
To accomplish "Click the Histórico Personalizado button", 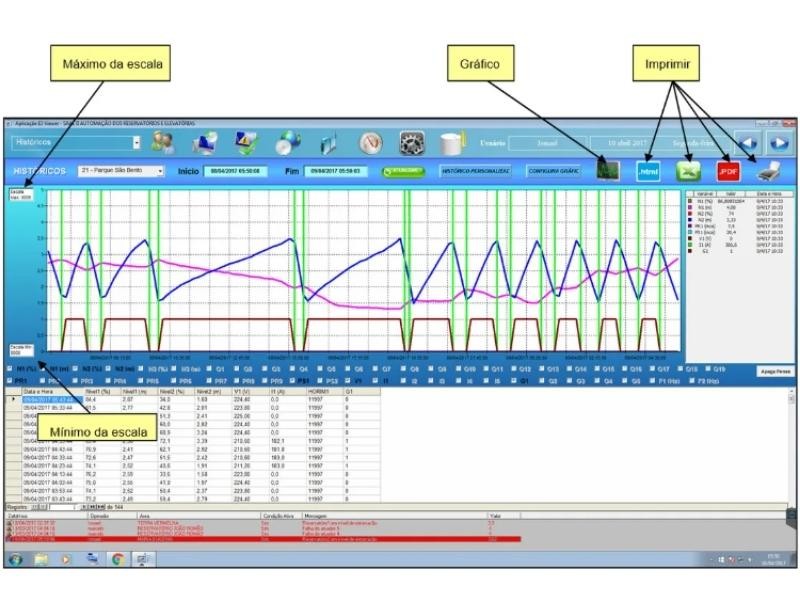I will coord(475,171).
